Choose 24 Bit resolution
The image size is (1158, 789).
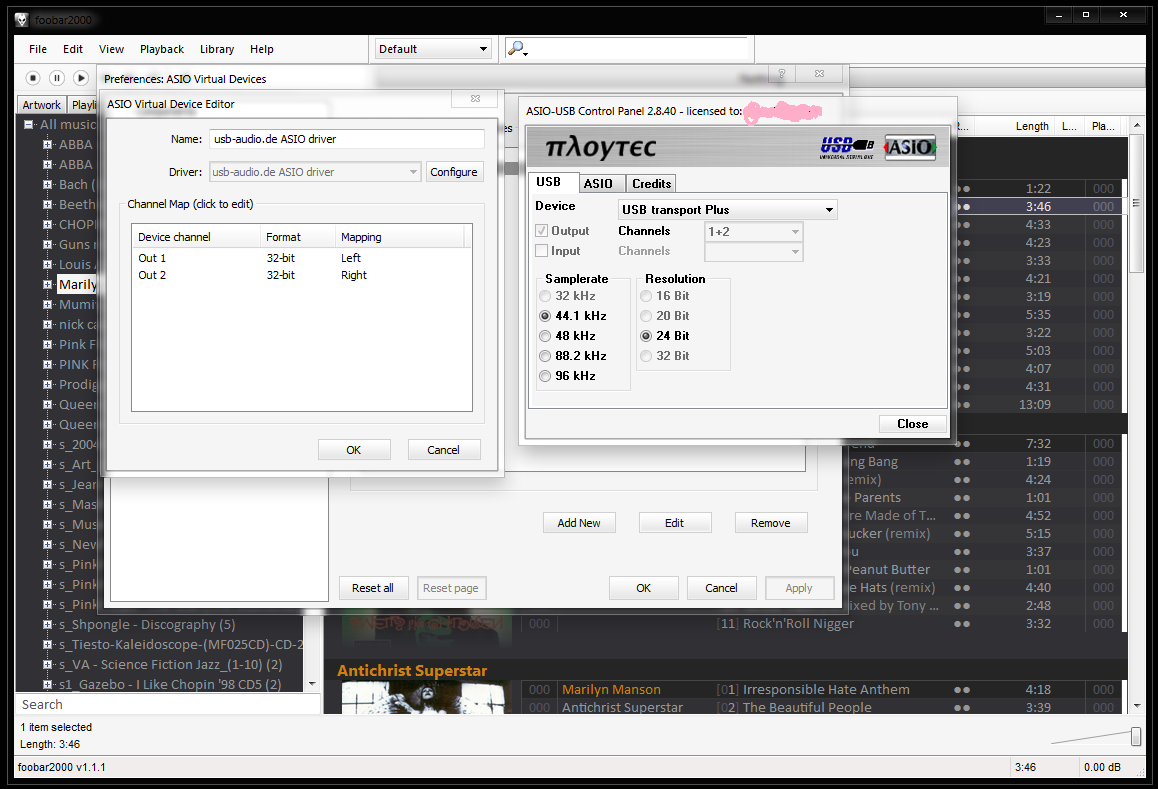coord(646,336)
